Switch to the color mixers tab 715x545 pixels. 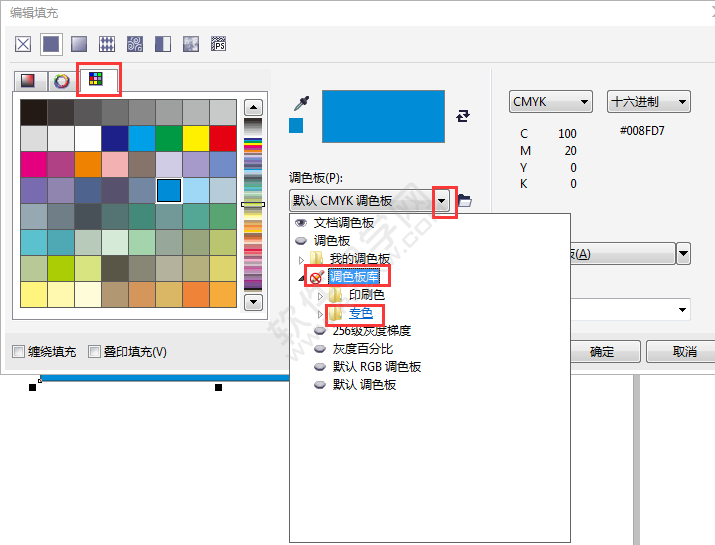tap(62, 81)
